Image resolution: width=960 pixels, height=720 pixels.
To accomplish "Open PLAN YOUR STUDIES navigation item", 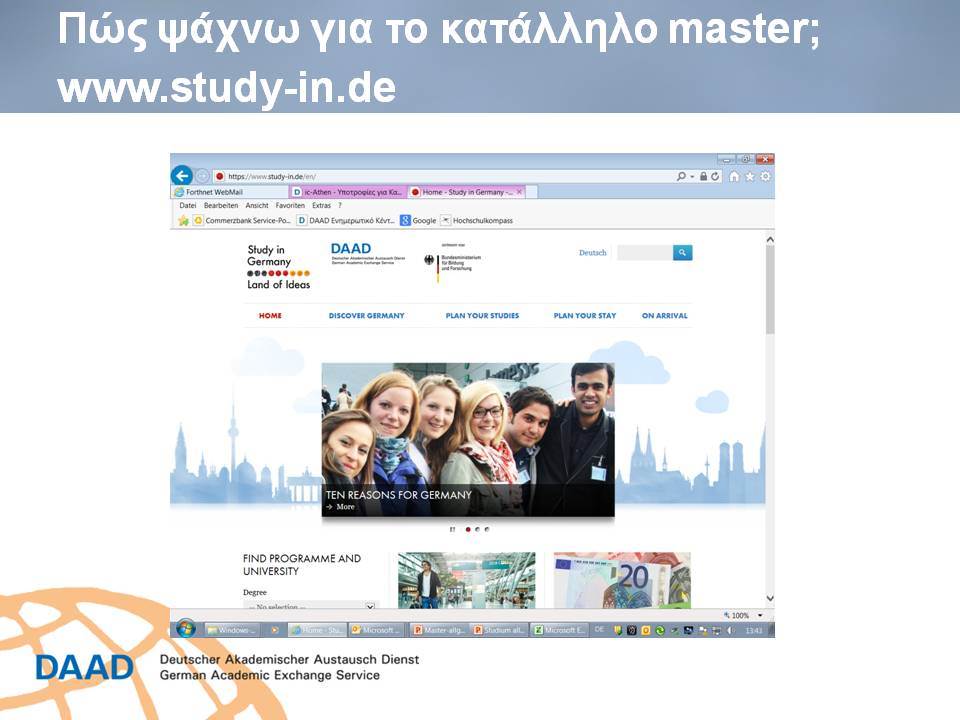I will (482, 316).
